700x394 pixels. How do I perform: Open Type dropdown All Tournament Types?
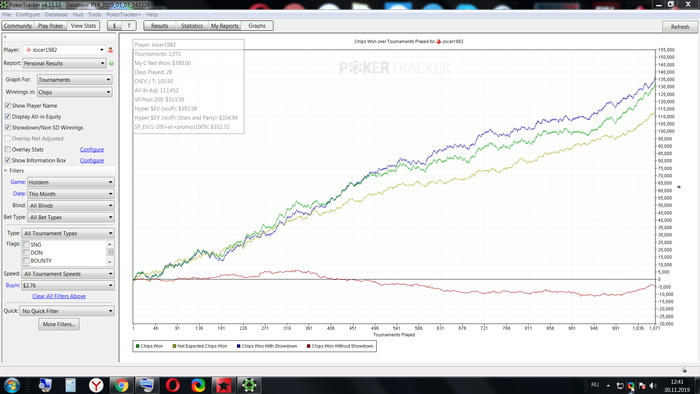tap(68, 233)
